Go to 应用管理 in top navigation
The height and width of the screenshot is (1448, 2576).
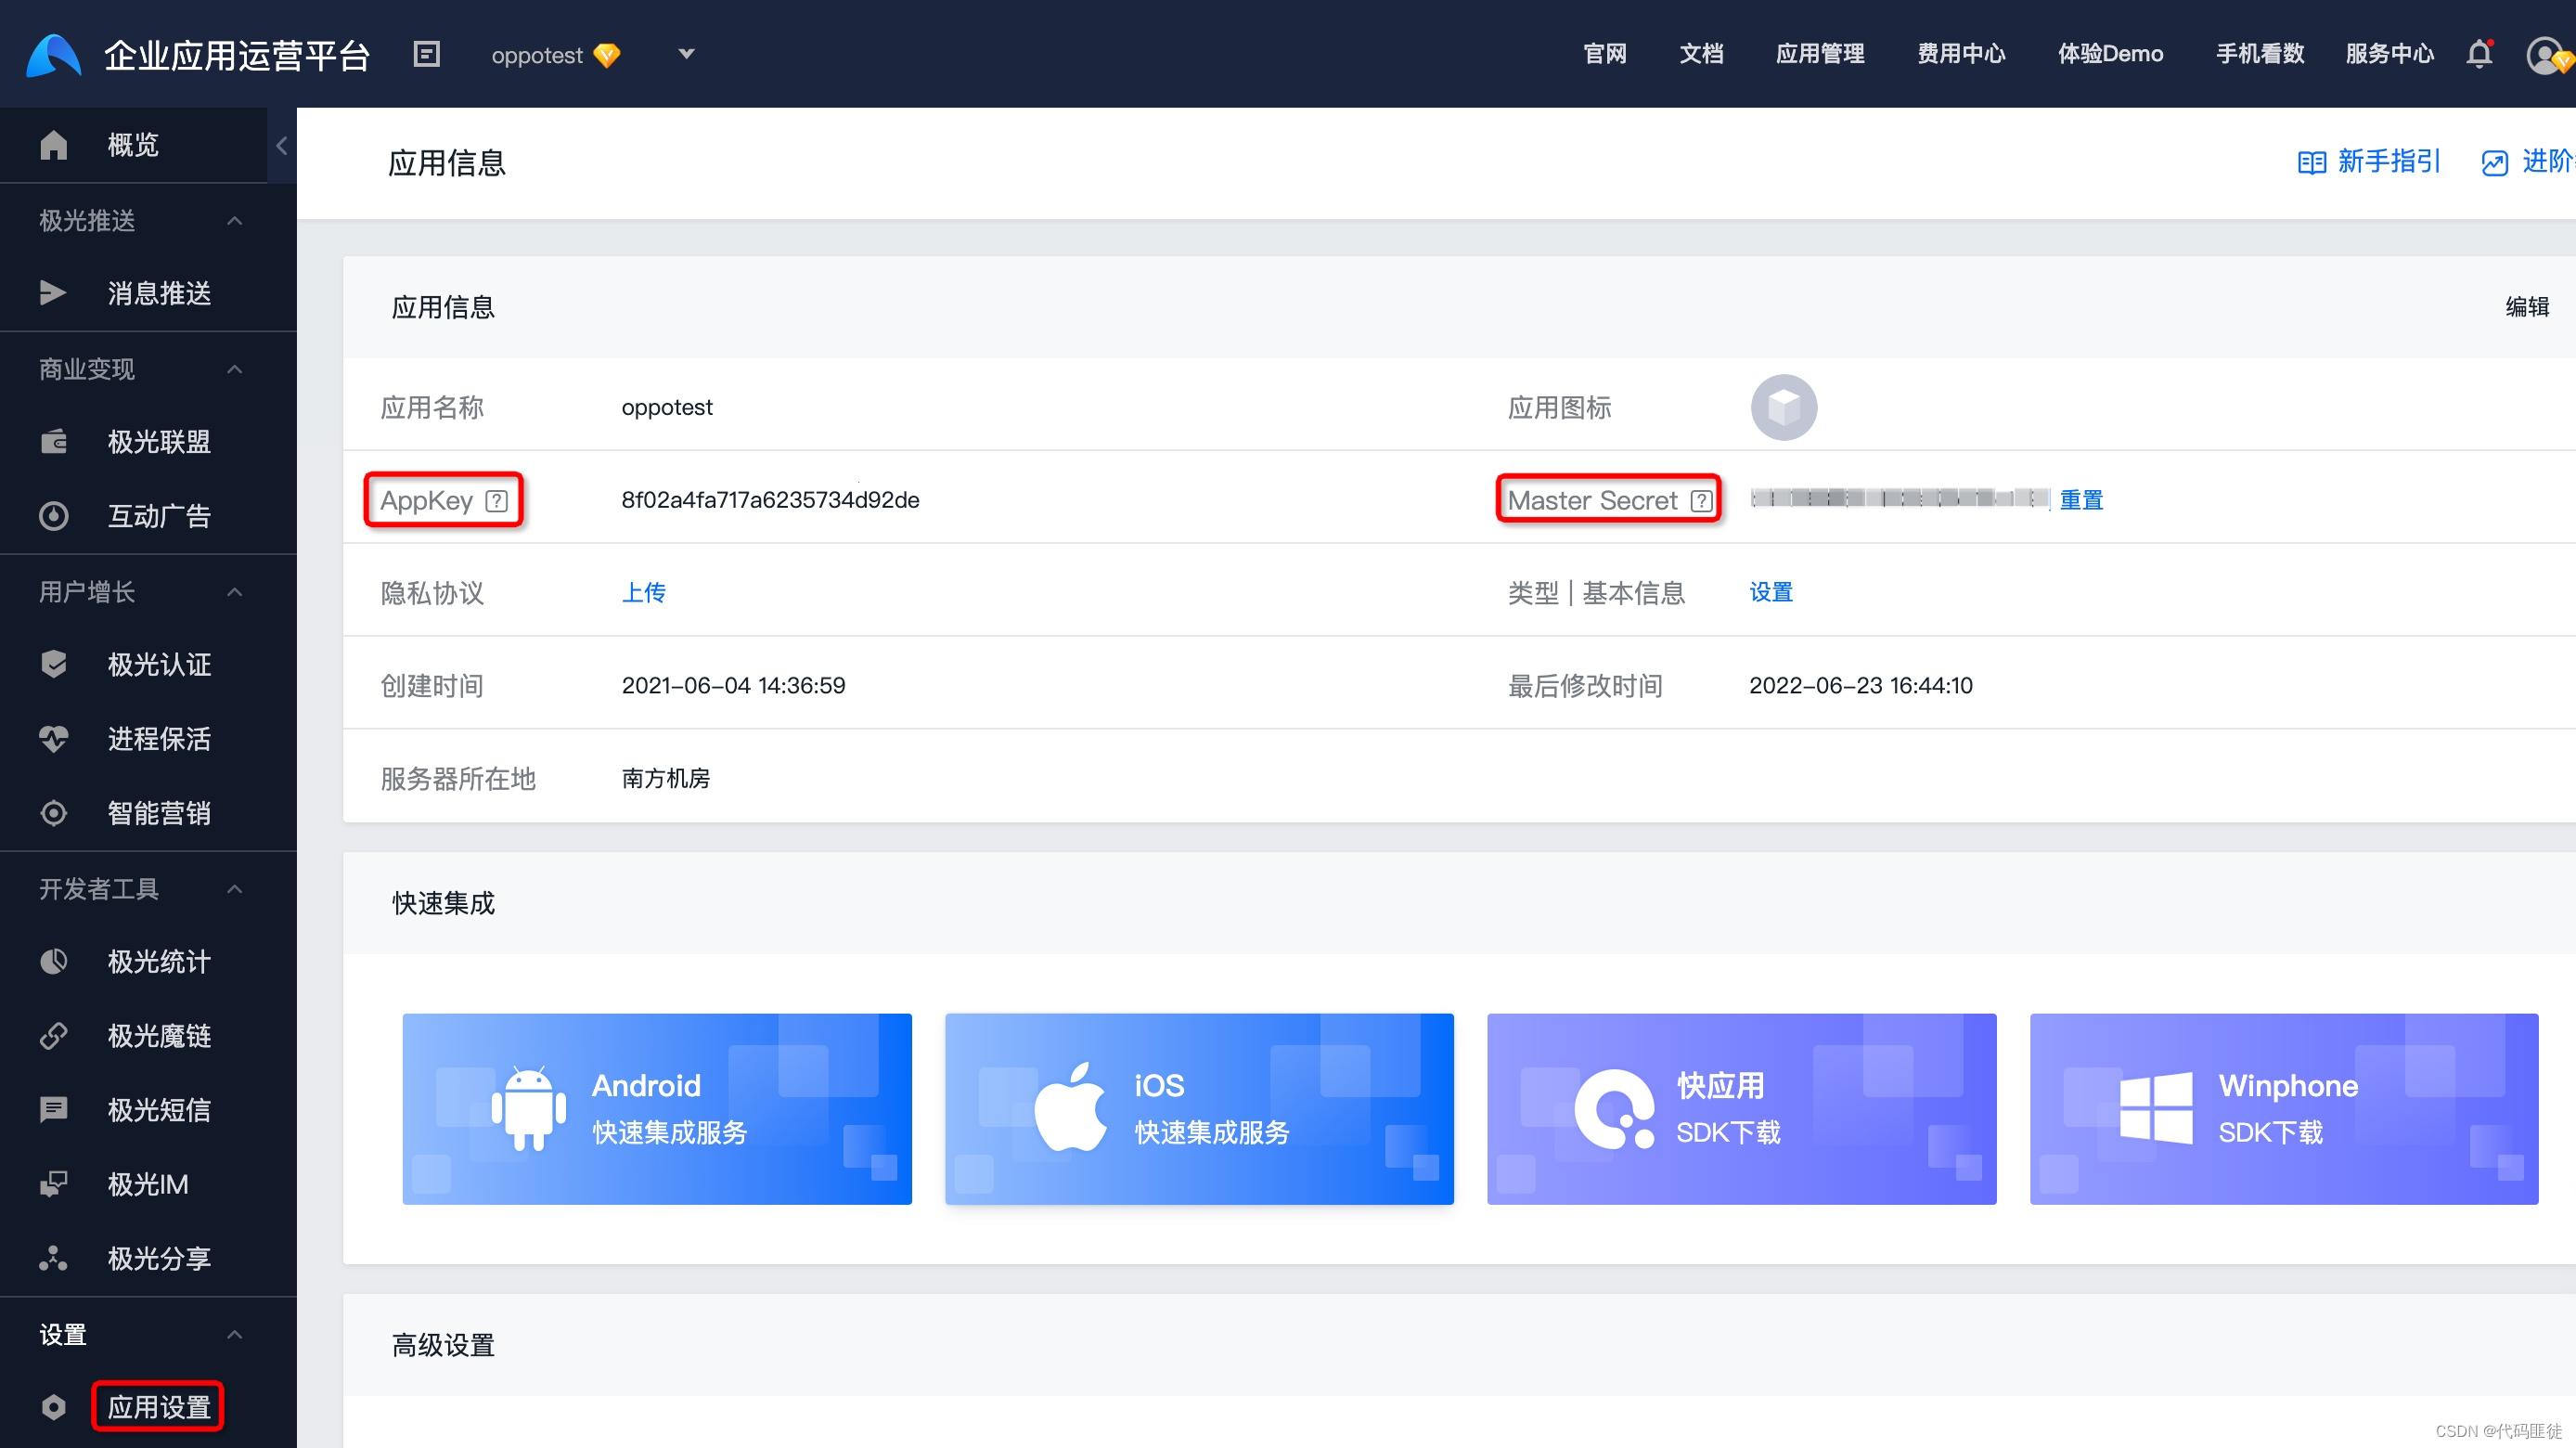coord(1820,54)
